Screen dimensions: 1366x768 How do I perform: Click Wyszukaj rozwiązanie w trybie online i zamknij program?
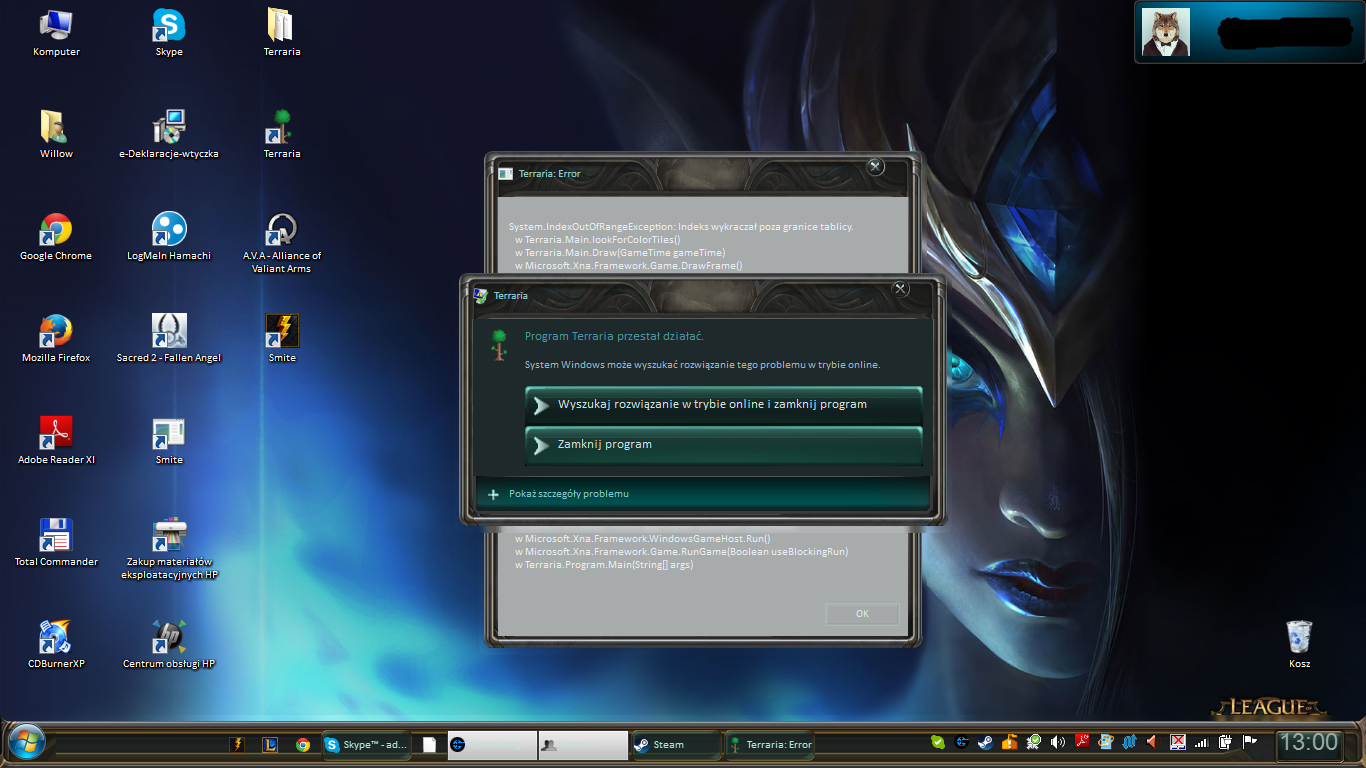tap(723, 405)
